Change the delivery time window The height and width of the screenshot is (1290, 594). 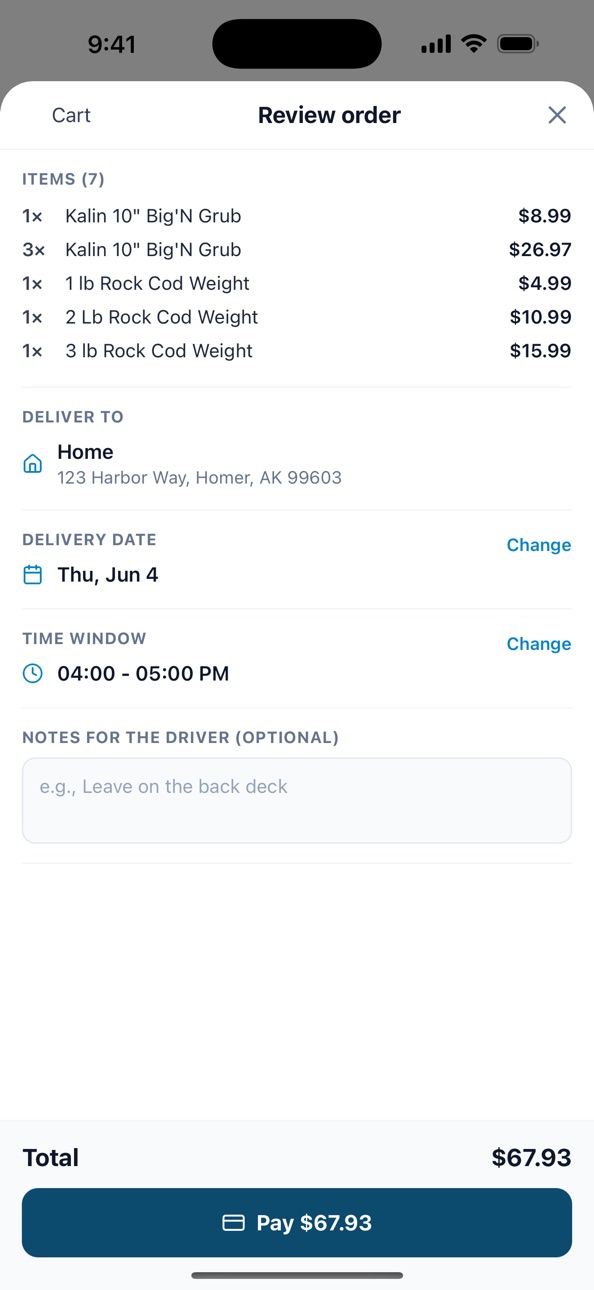click(x=539, y=644)
